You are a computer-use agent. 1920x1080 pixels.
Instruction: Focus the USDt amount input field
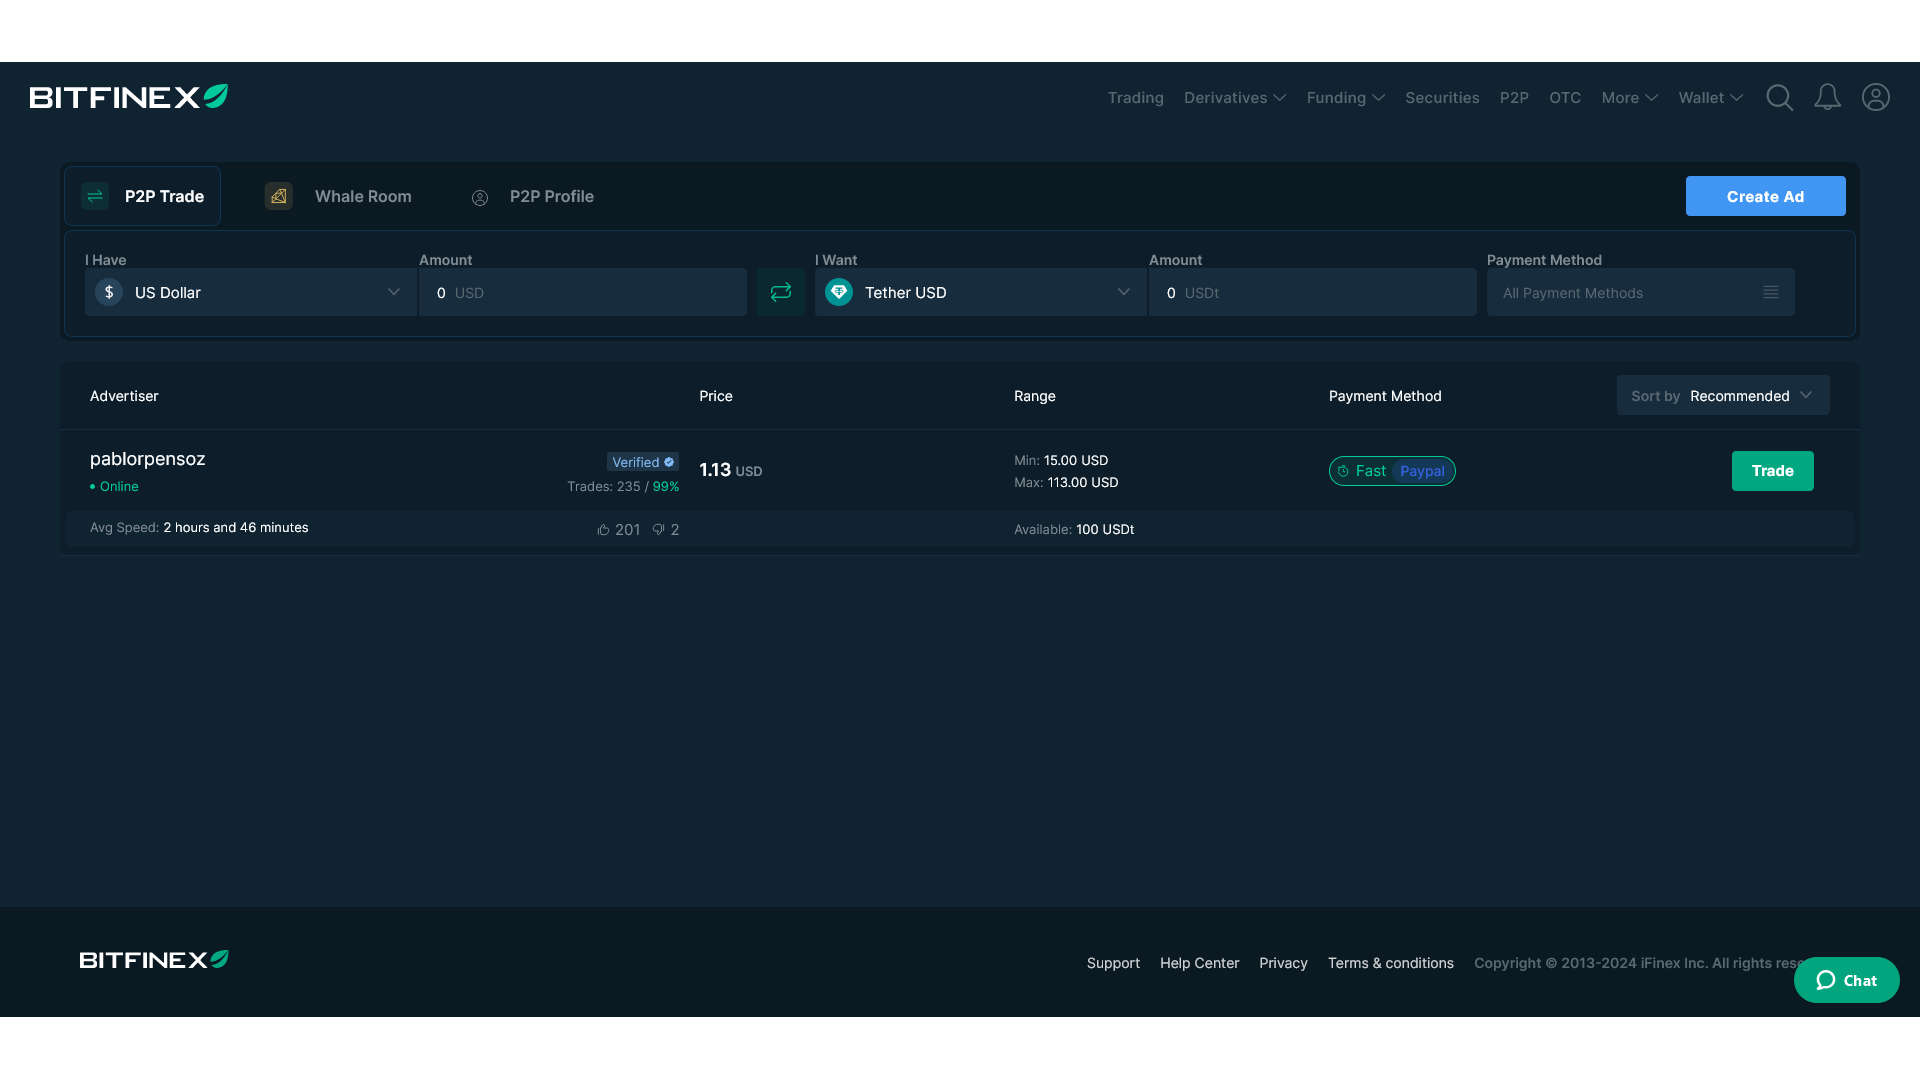pos(1312,292)
